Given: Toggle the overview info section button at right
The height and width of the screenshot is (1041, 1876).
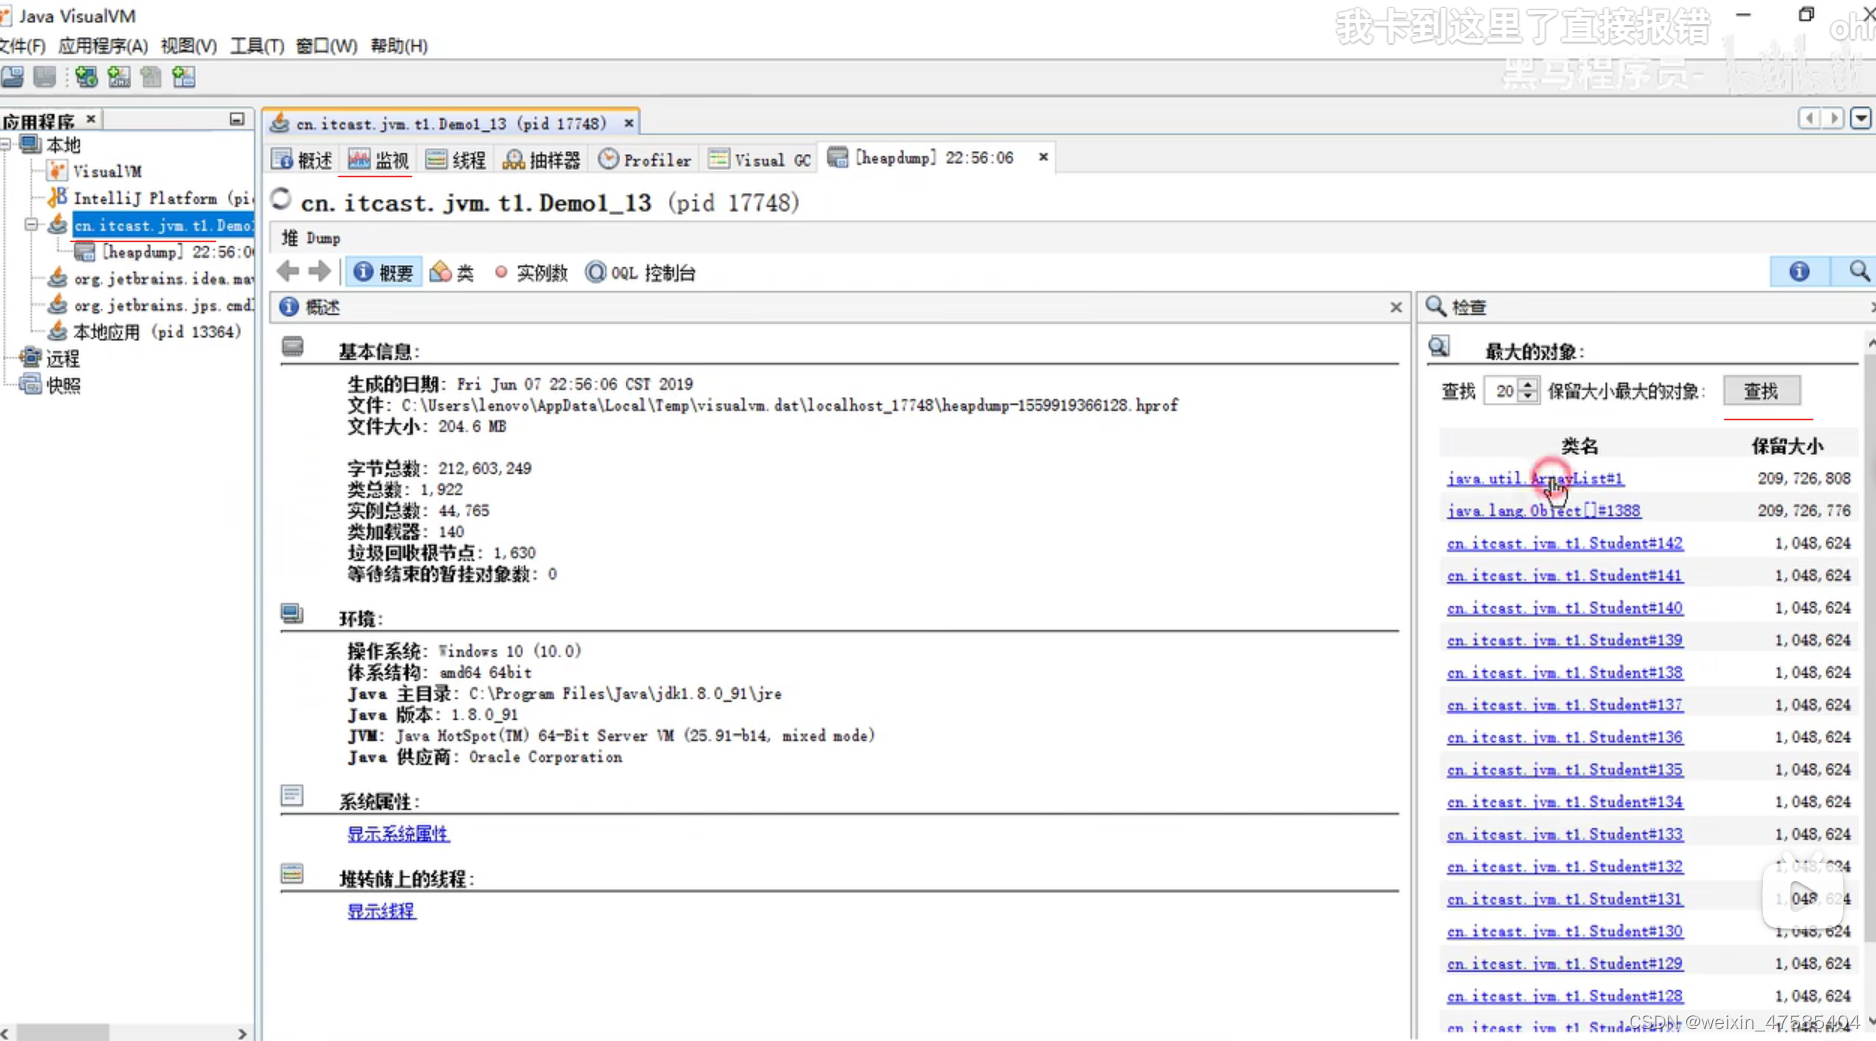Looking at the screenshot, I should (1799, 271).
